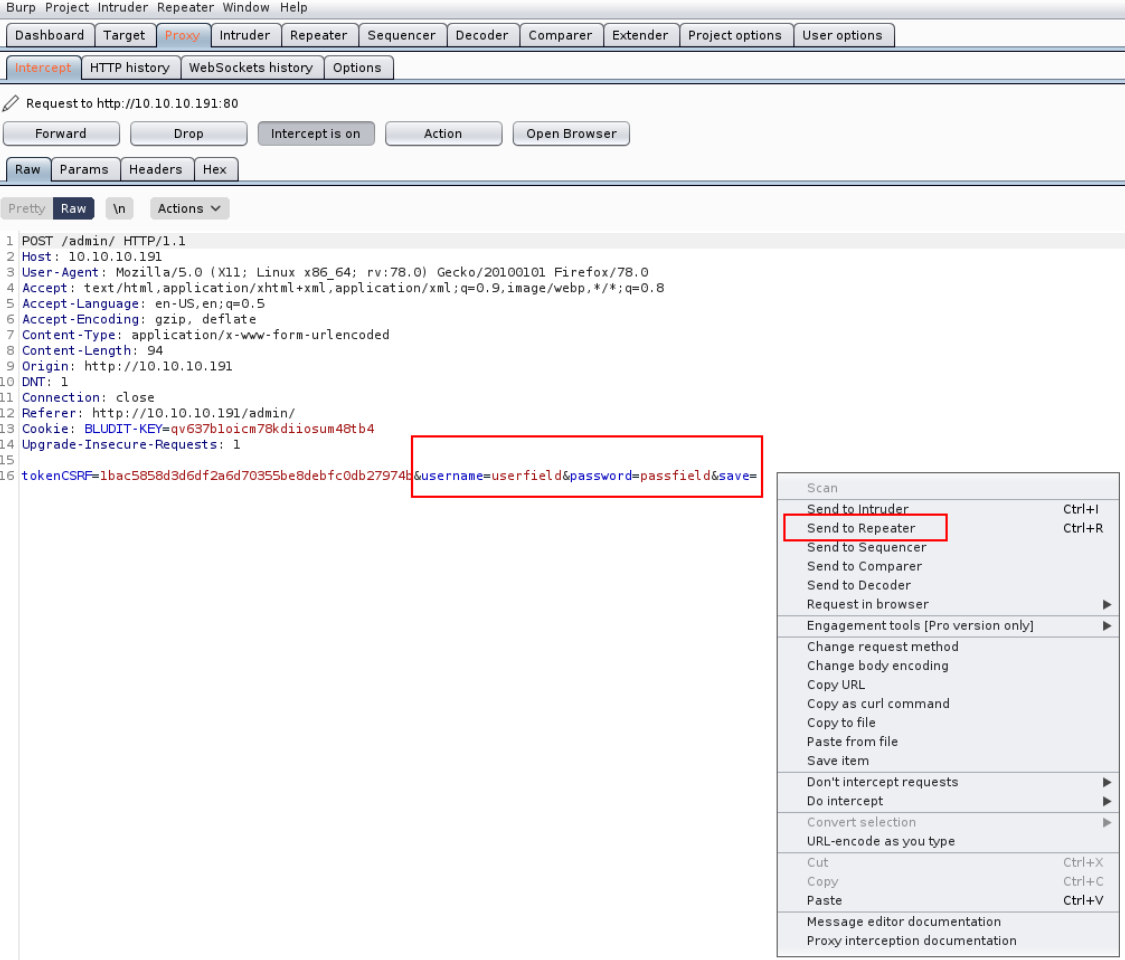
Task: Choose Send to Intruder from context menu
Action: 949,509
